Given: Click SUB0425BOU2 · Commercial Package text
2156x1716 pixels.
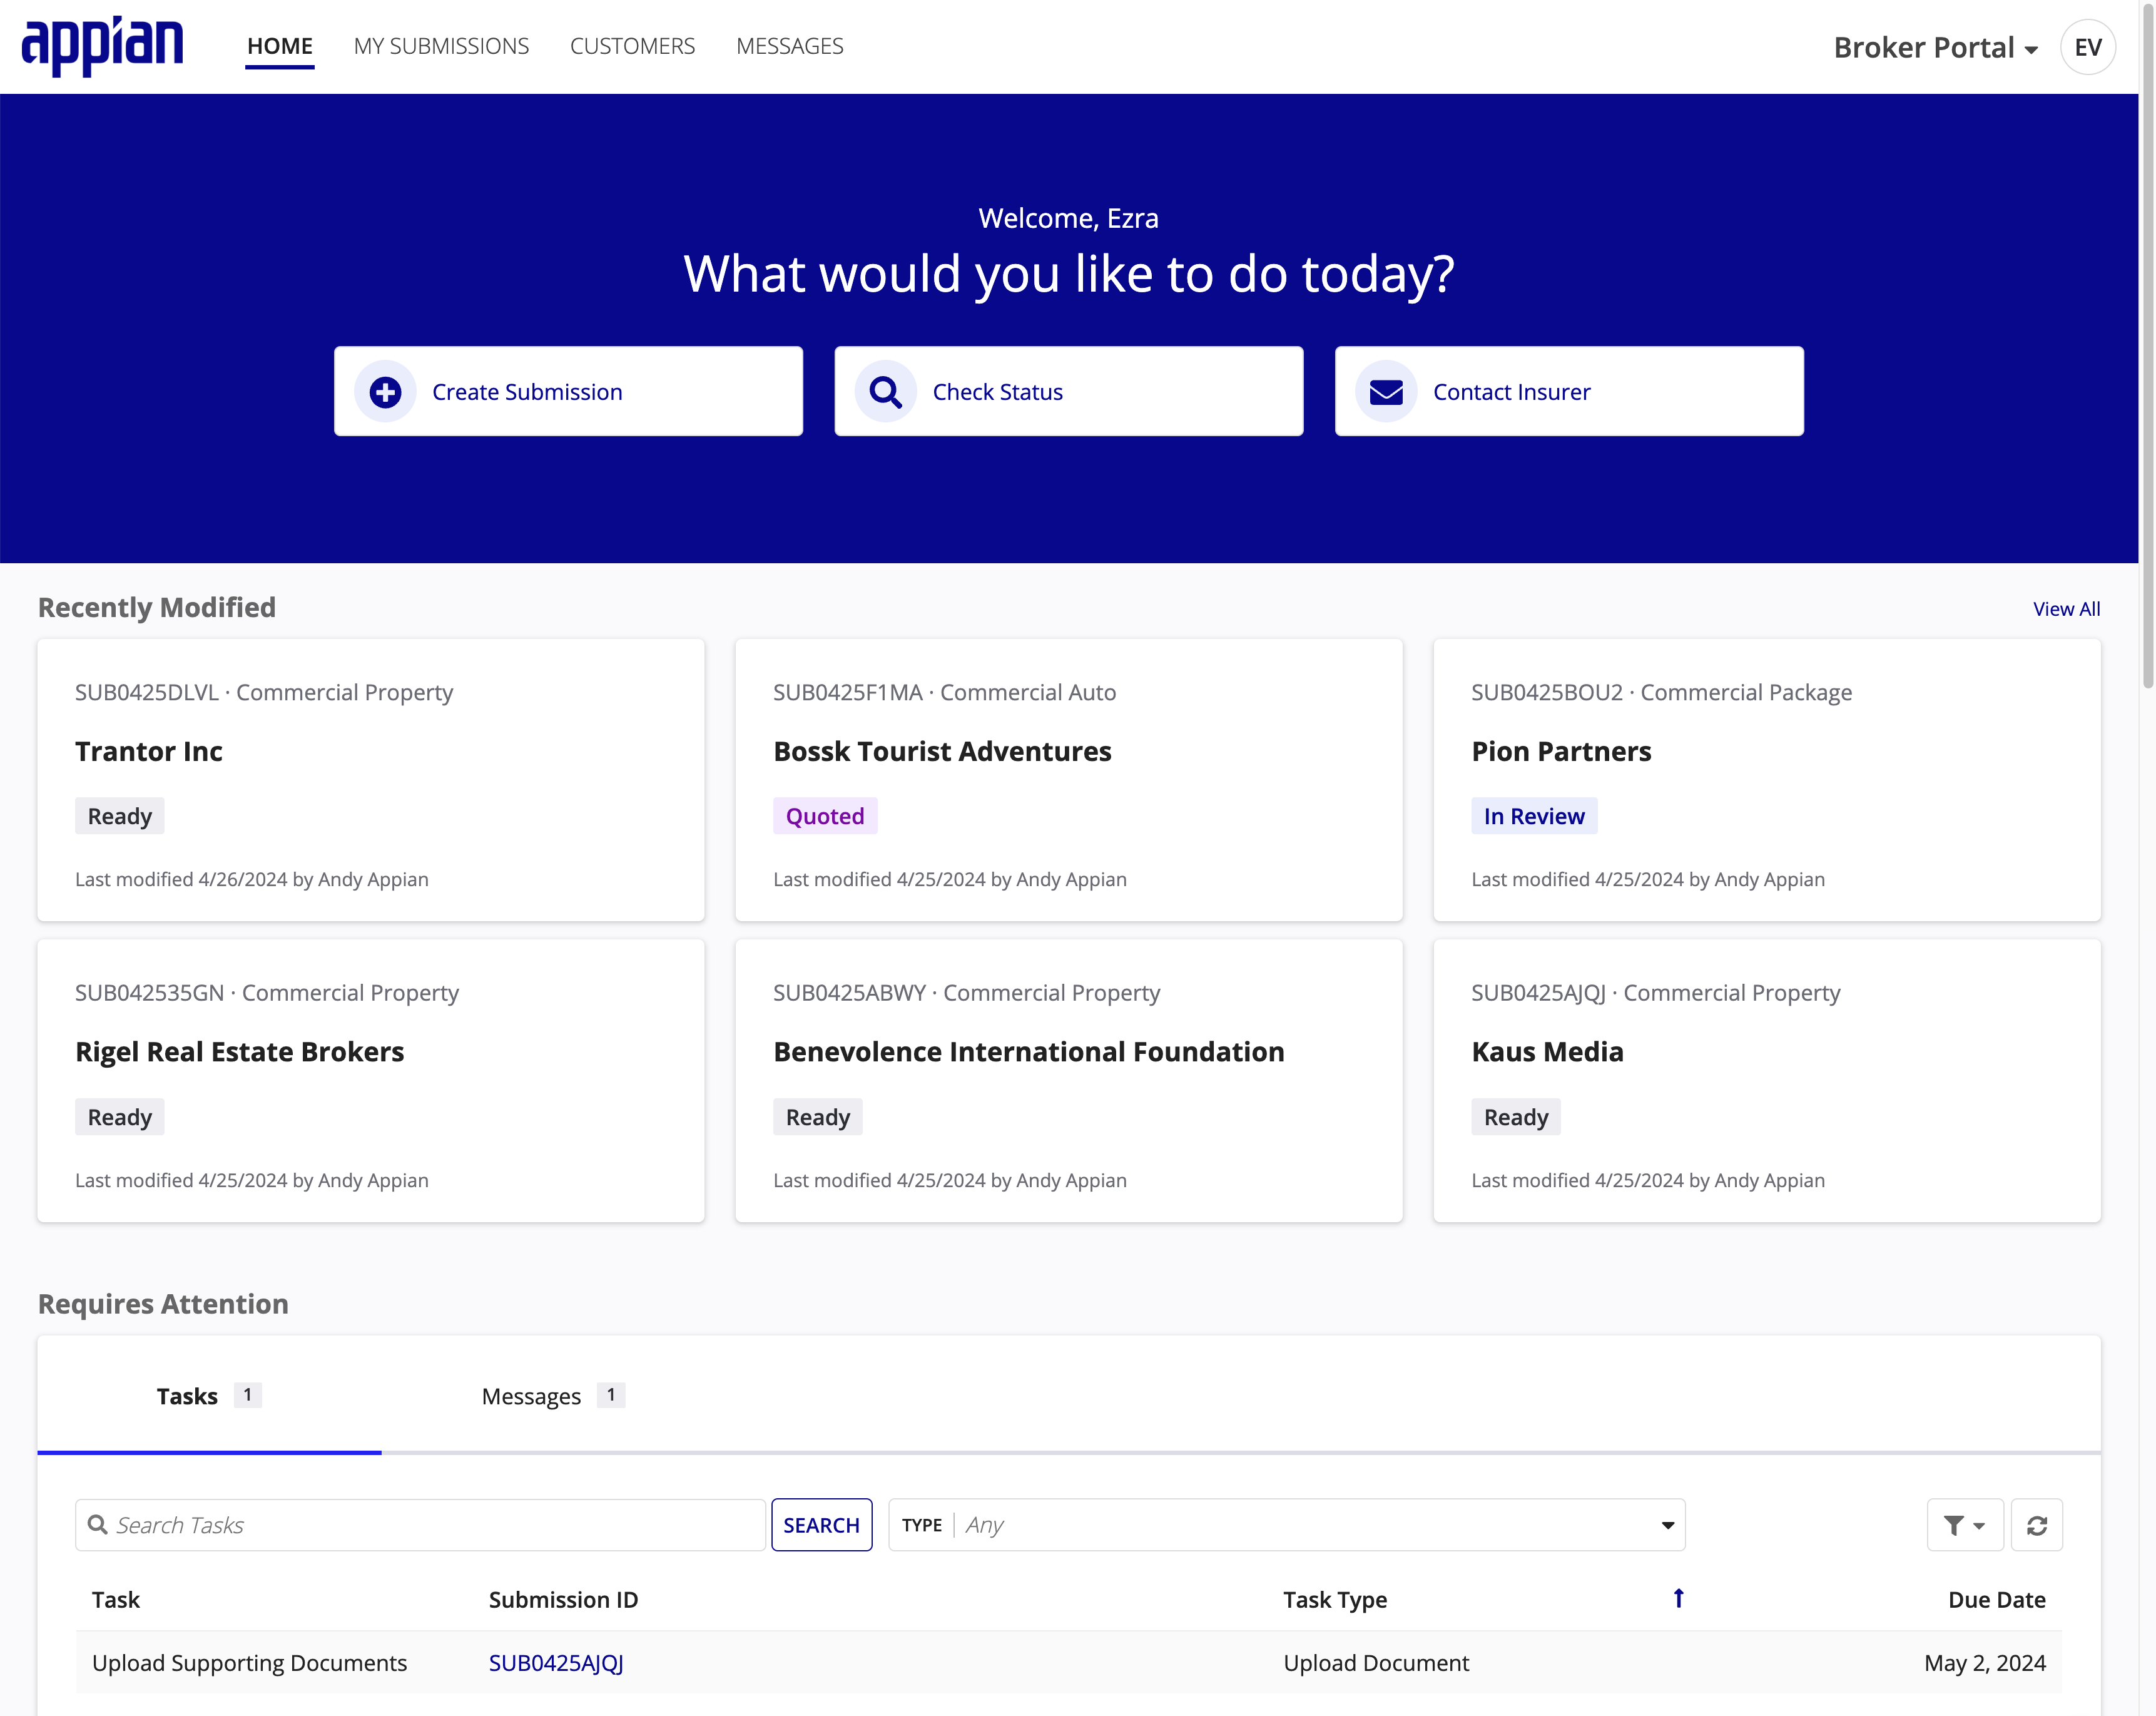Looking at the screenshot, I should coord(1661,692).
